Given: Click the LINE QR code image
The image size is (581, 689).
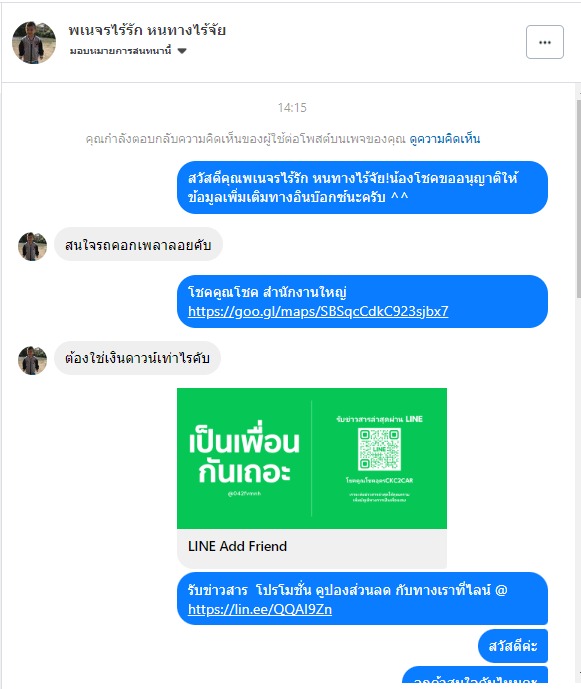Looking at the screenshot, I should pyautogui.click(x=379, y=449).
